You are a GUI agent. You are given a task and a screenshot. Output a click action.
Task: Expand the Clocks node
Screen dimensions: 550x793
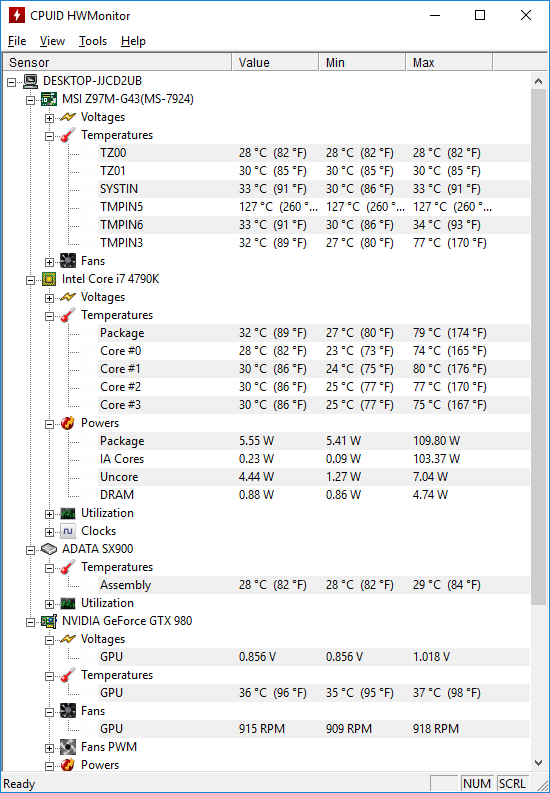point(50,532)
